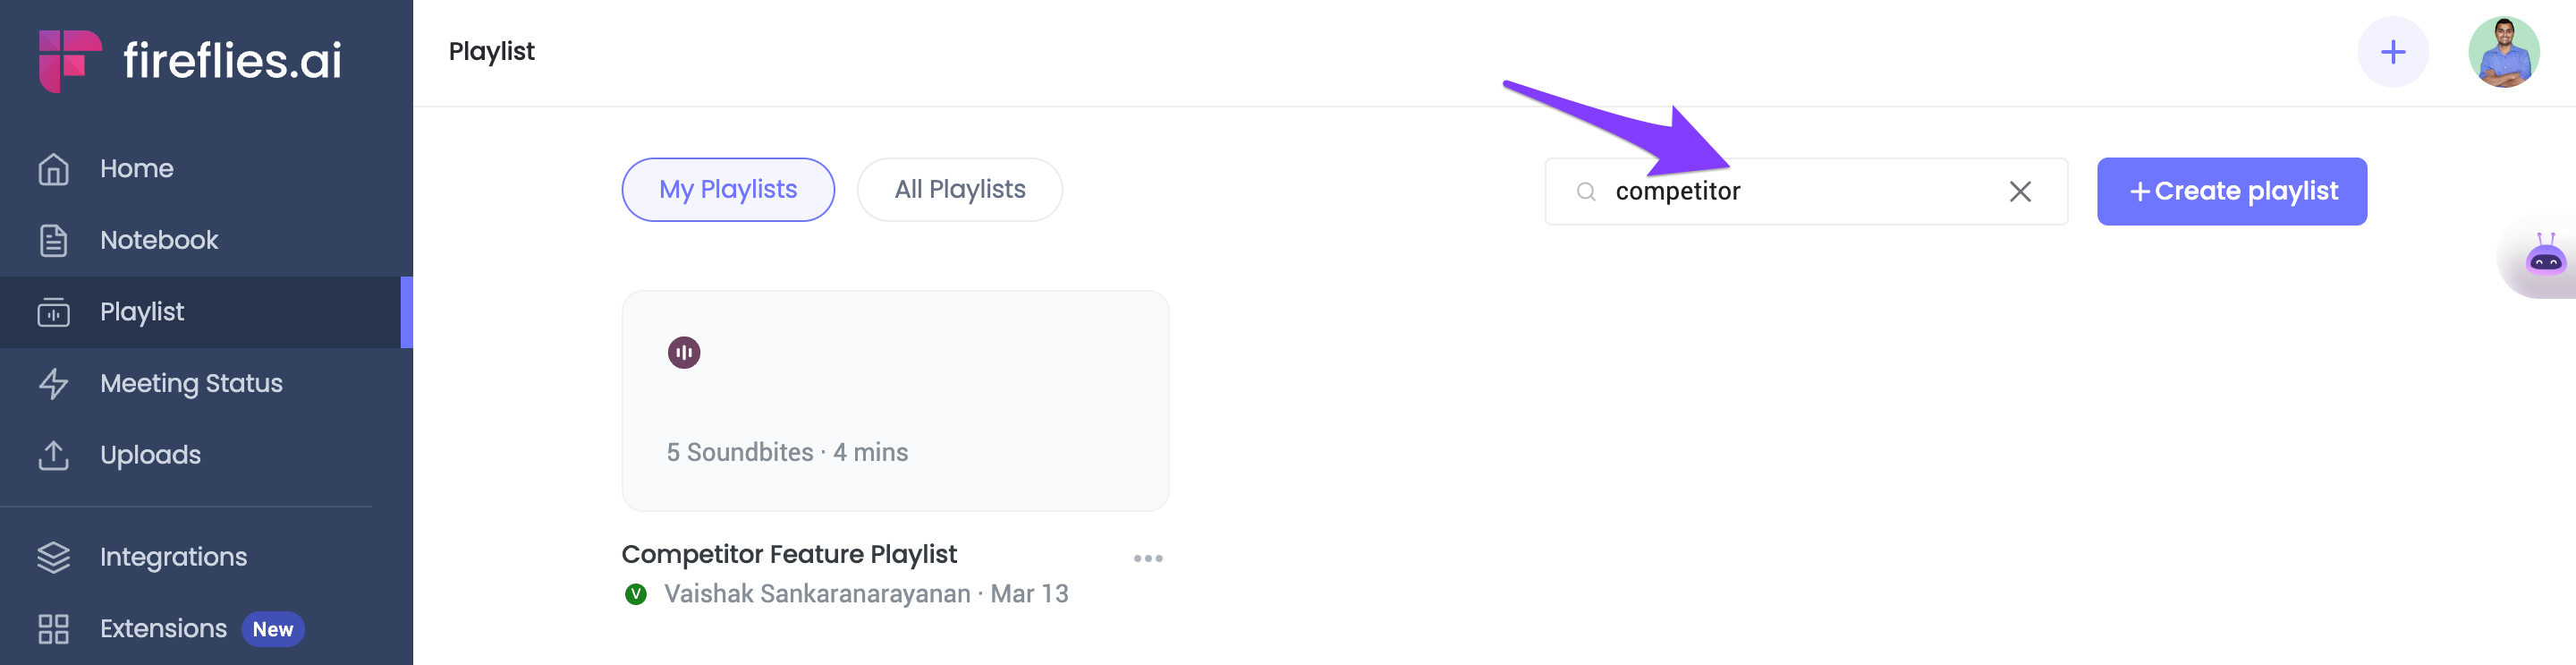Clear the competitor search text
2576x665 pixels.
click(2020, 191)
